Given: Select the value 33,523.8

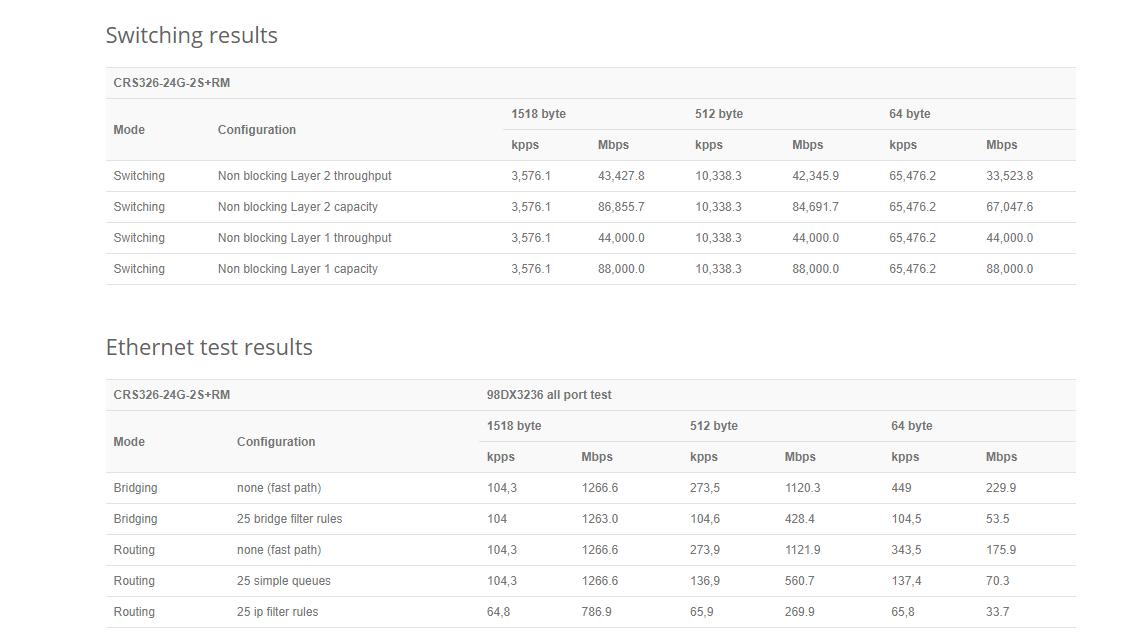Looking at the screenshot, I should [1009, 176].
